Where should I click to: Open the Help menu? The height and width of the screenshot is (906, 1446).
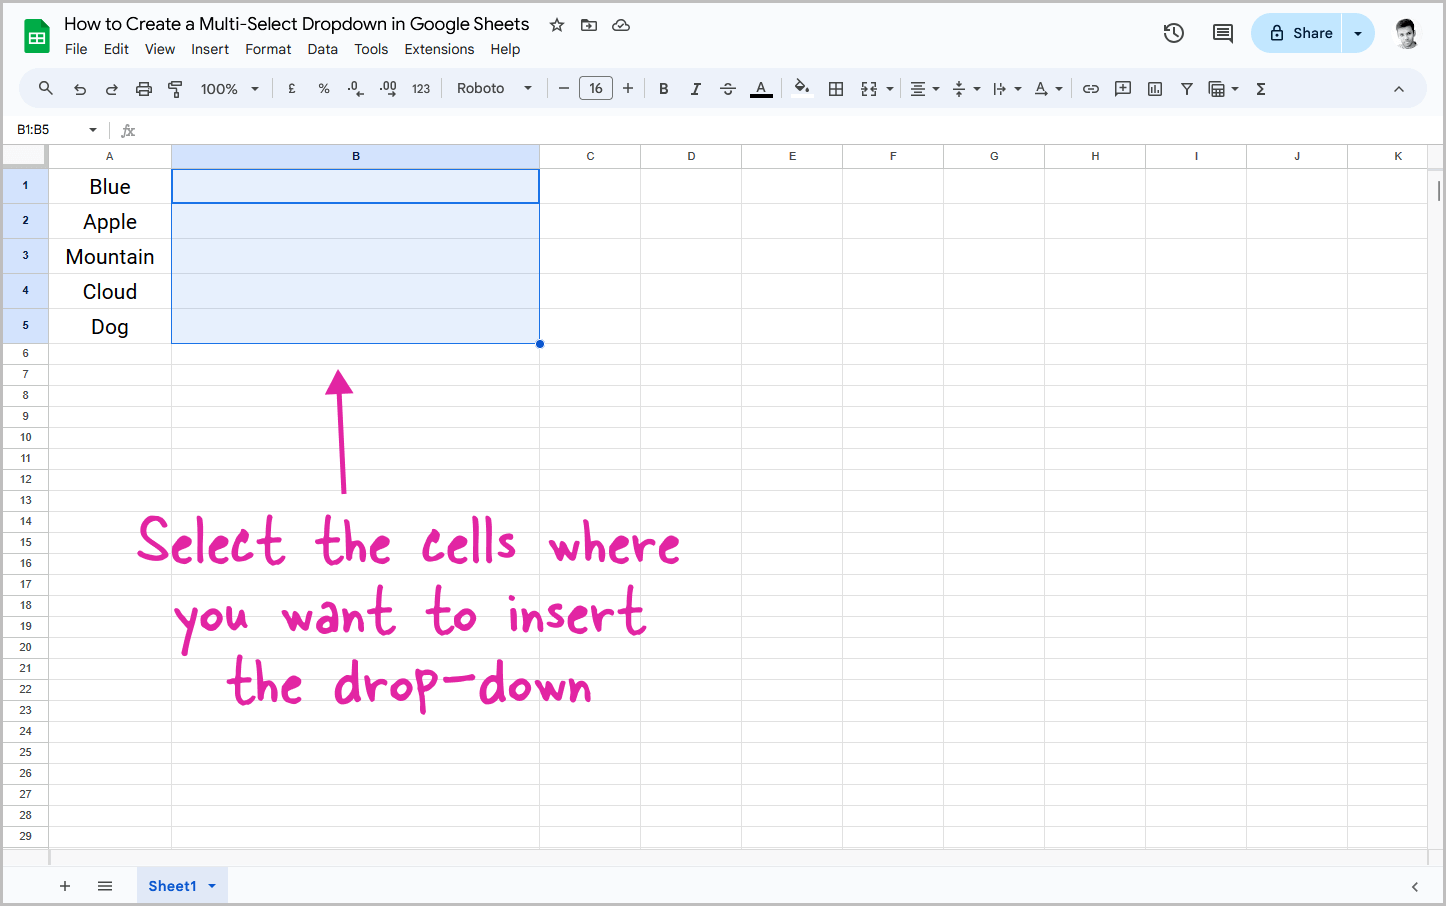click(505, 49)
